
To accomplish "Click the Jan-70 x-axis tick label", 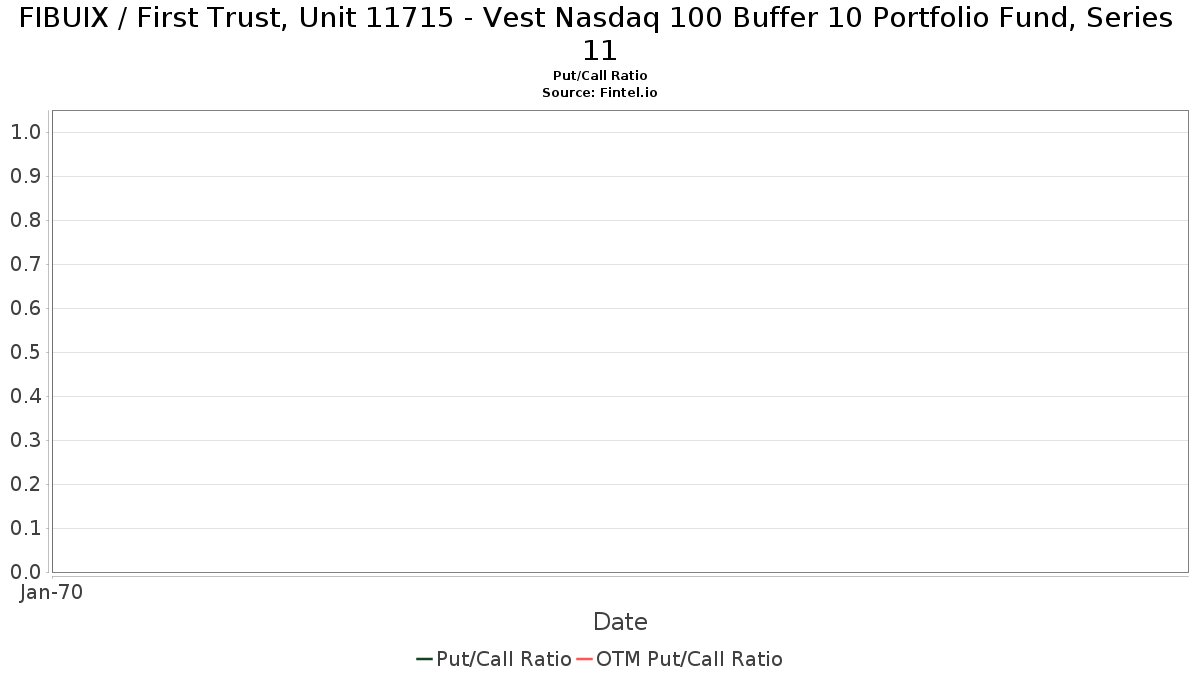I will [x=51, y=592].
